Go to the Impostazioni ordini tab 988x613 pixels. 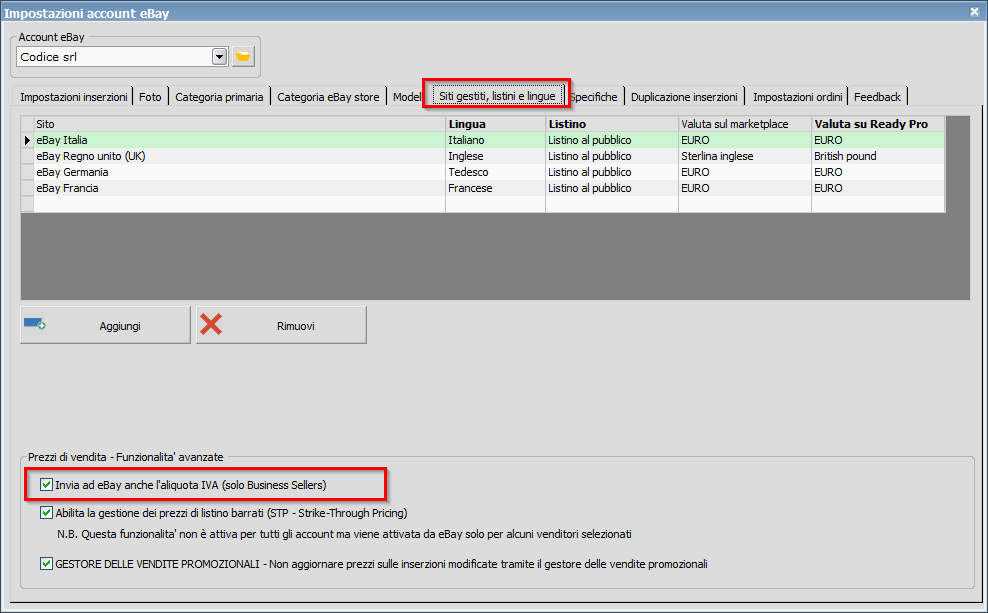point(797,97)
